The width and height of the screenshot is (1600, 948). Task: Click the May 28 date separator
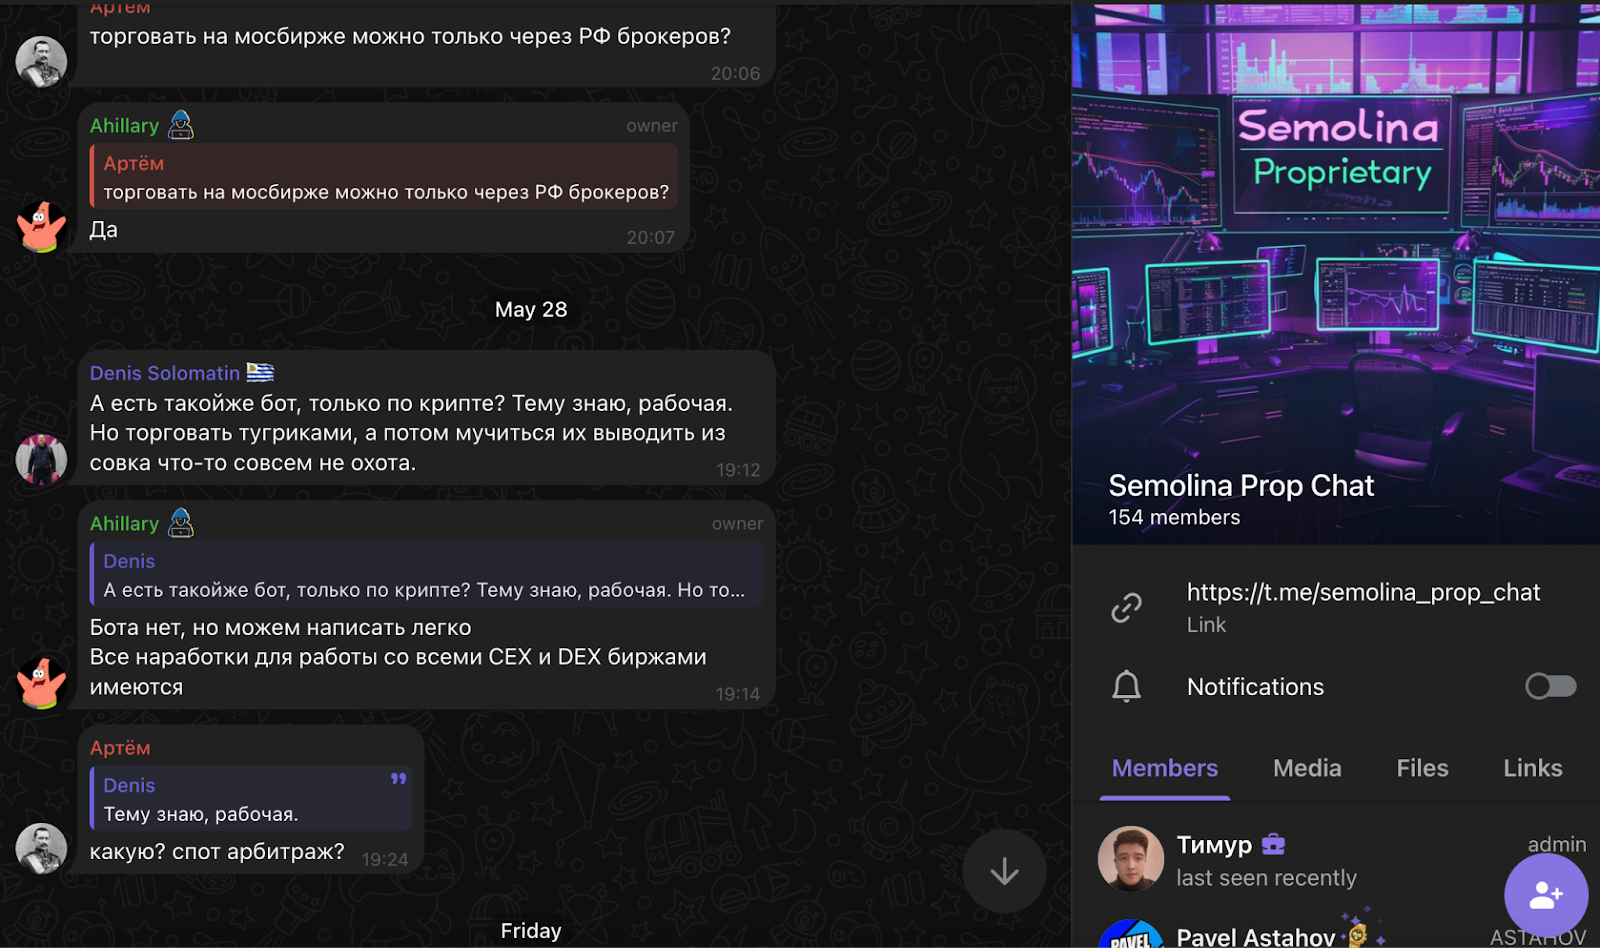[531, 310]
